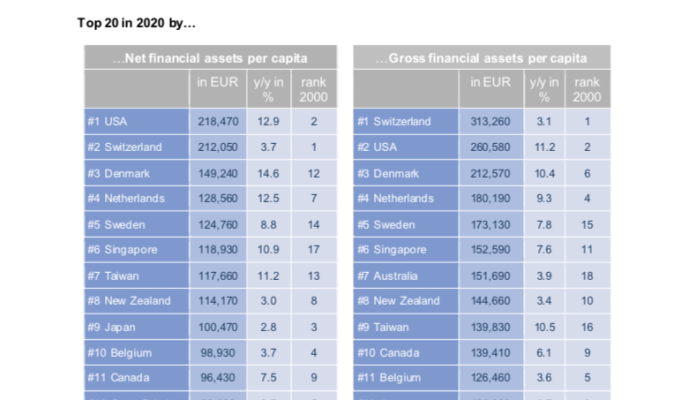Select the '#6 Singapore' net assets row
This screenshot has width=681, height=400.
pyautogui.click(x=210, y=250)
